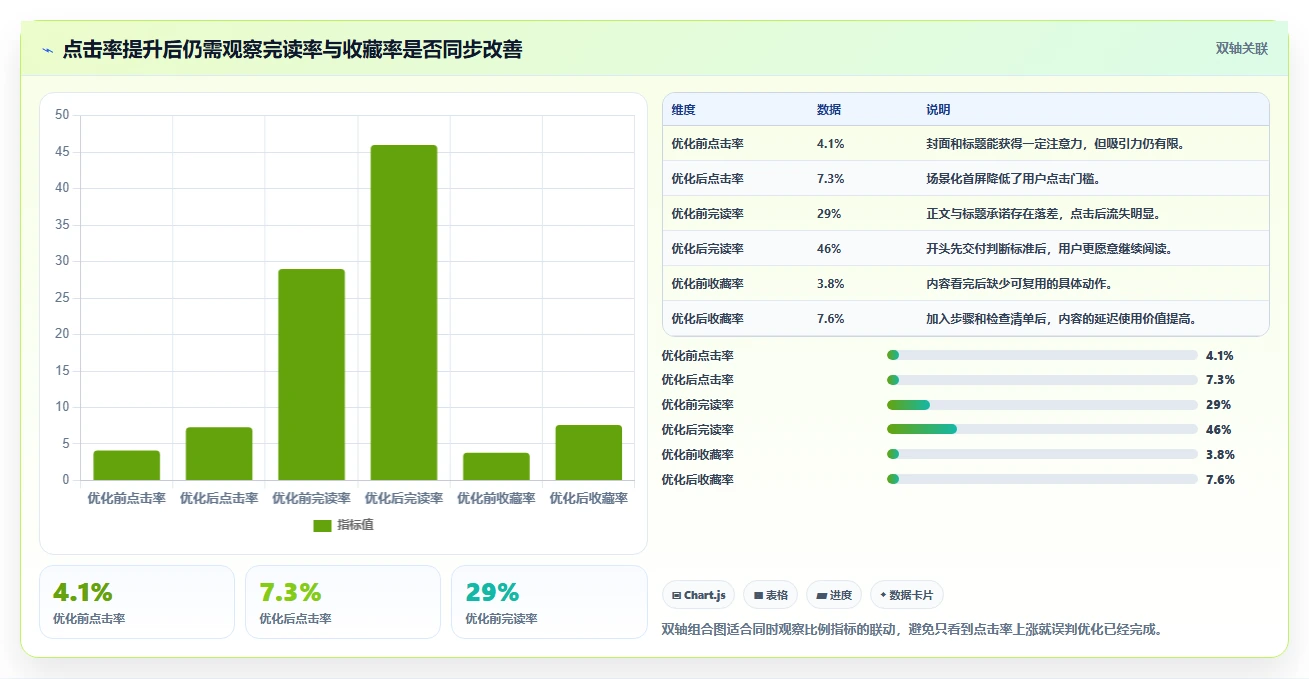Click the 优化后点击率 progress bar showing 7.3%

tap(1042, 380)
